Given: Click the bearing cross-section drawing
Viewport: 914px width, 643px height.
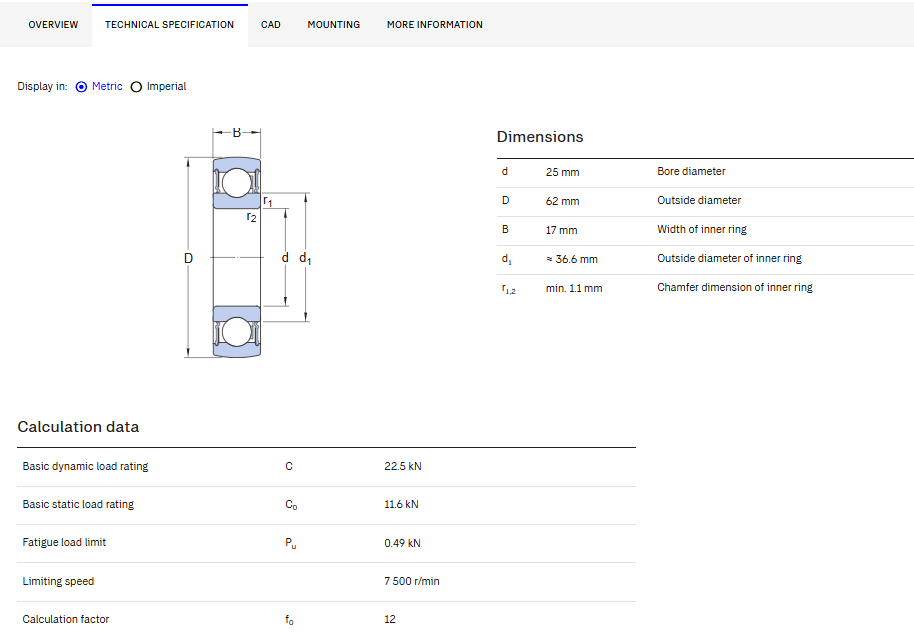Looking at the screenshot, I should (x=248, y=243).
